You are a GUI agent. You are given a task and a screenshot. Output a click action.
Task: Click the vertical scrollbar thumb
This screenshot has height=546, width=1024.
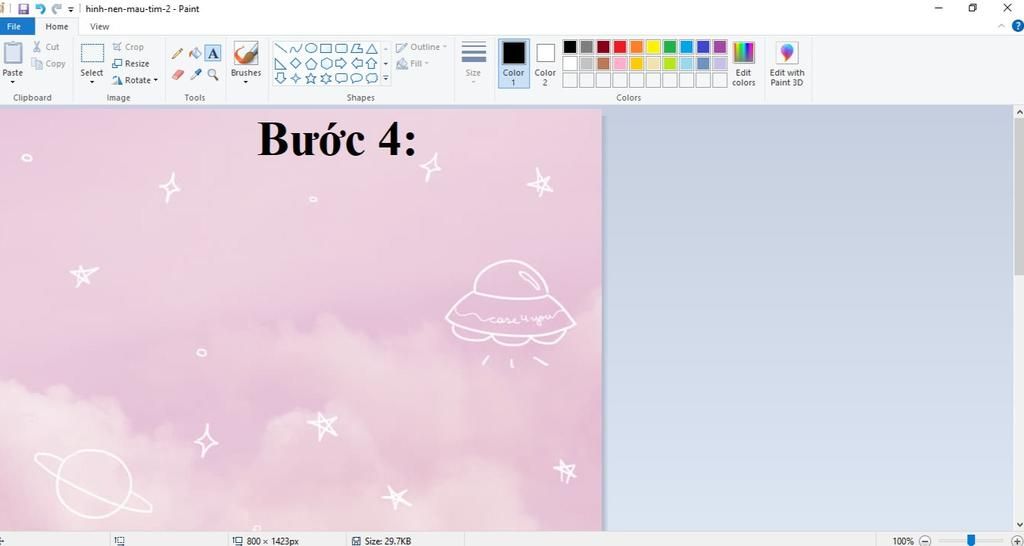pyautogui.click(x=1018, y=199)
